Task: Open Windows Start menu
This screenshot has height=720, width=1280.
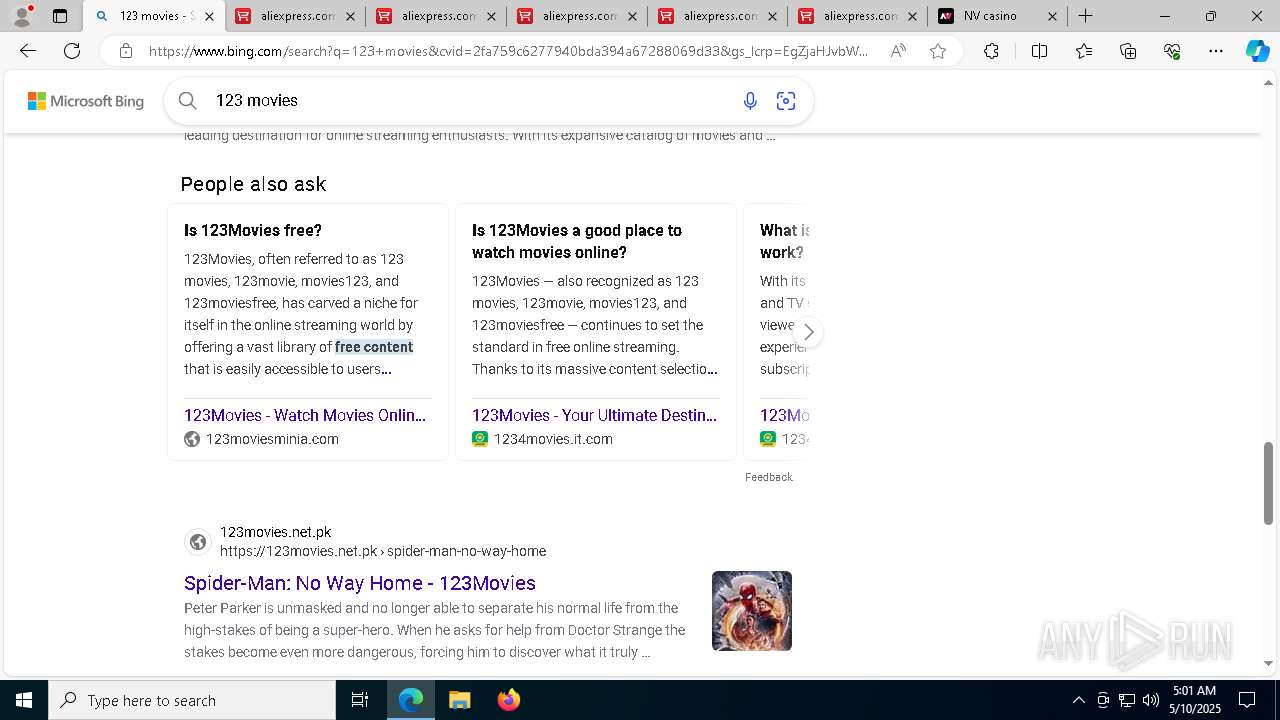Action: tap(24, 700)
